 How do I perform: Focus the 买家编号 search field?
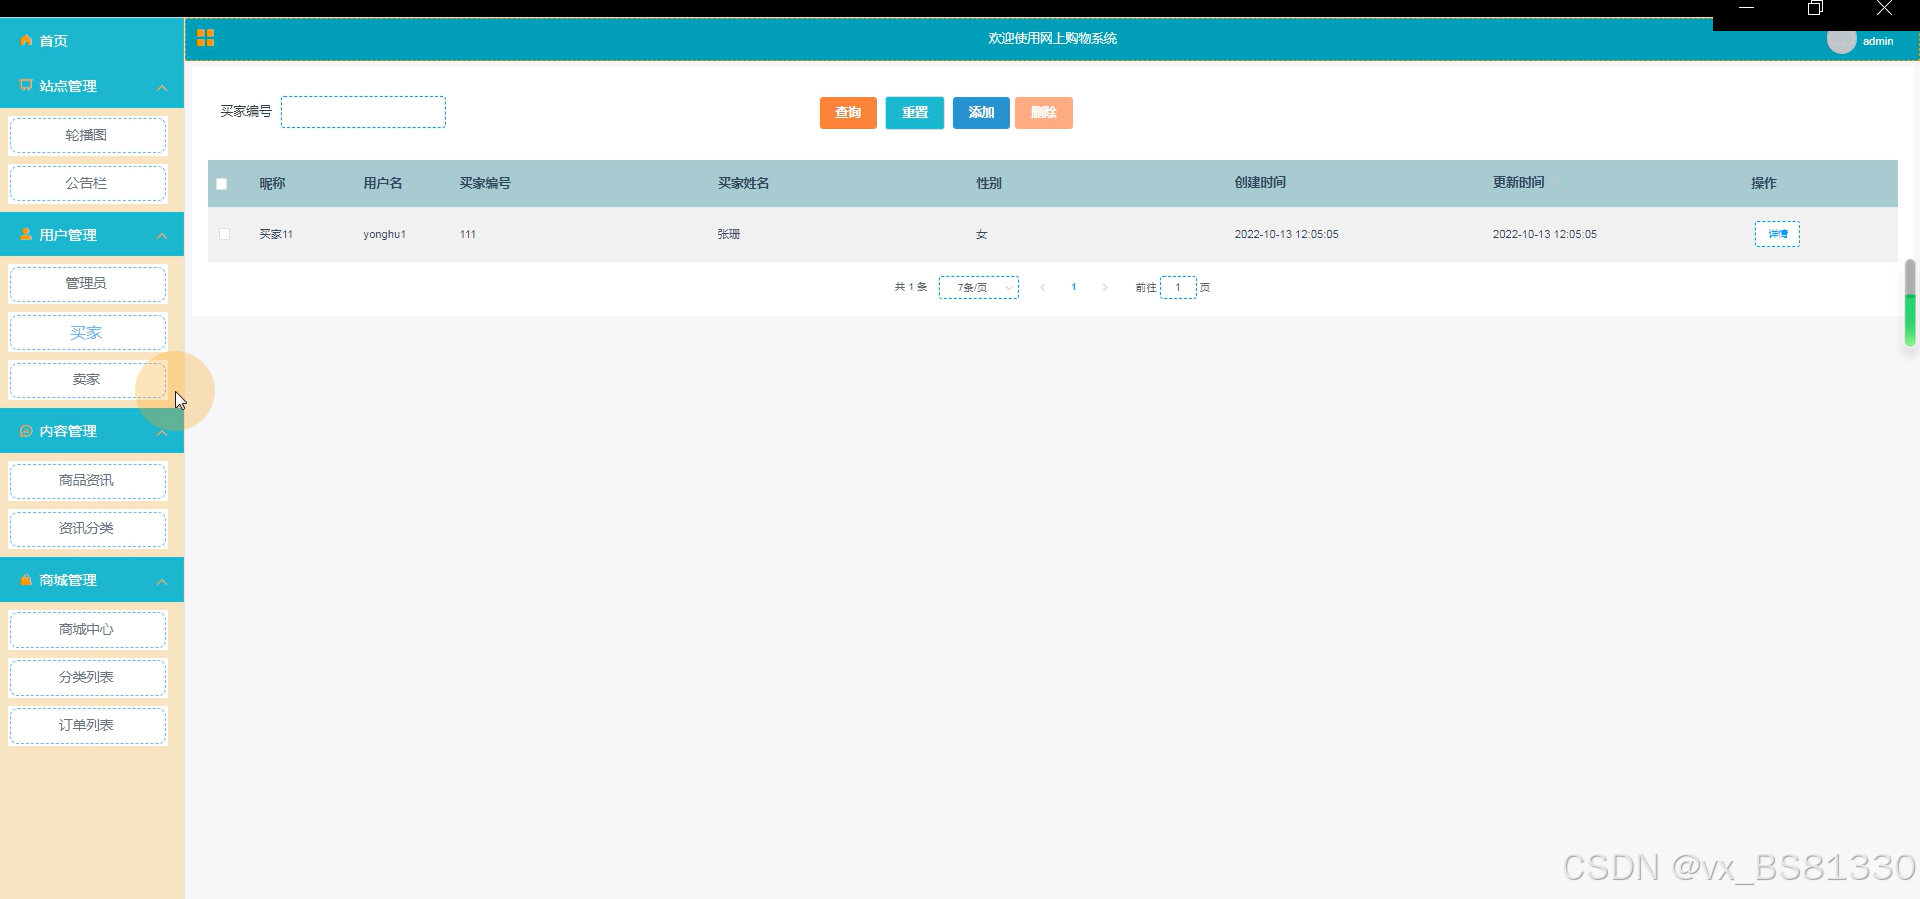(363, 112)
